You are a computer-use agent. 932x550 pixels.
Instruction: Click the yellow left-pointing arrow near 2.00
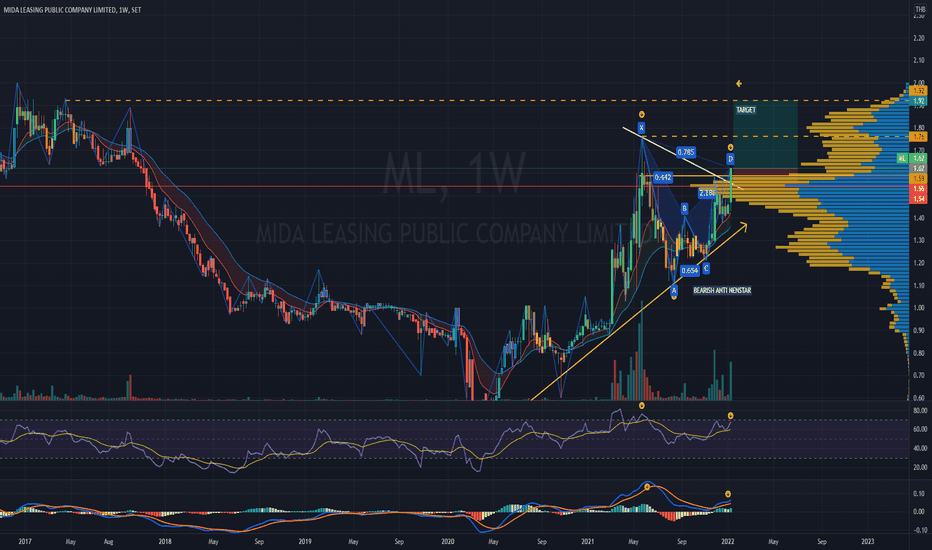tap(738, 84)
